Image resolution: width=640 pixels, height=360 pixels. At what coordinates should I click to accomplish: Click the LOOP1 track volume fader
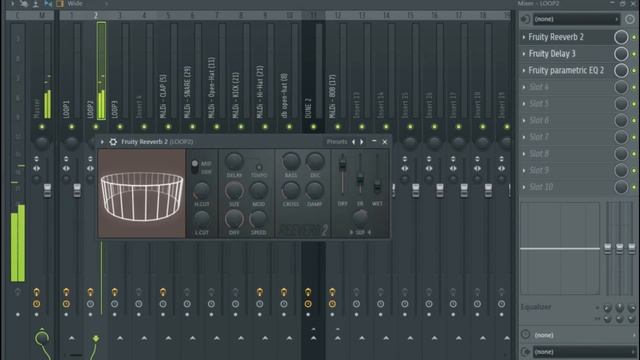coord(77,190)
